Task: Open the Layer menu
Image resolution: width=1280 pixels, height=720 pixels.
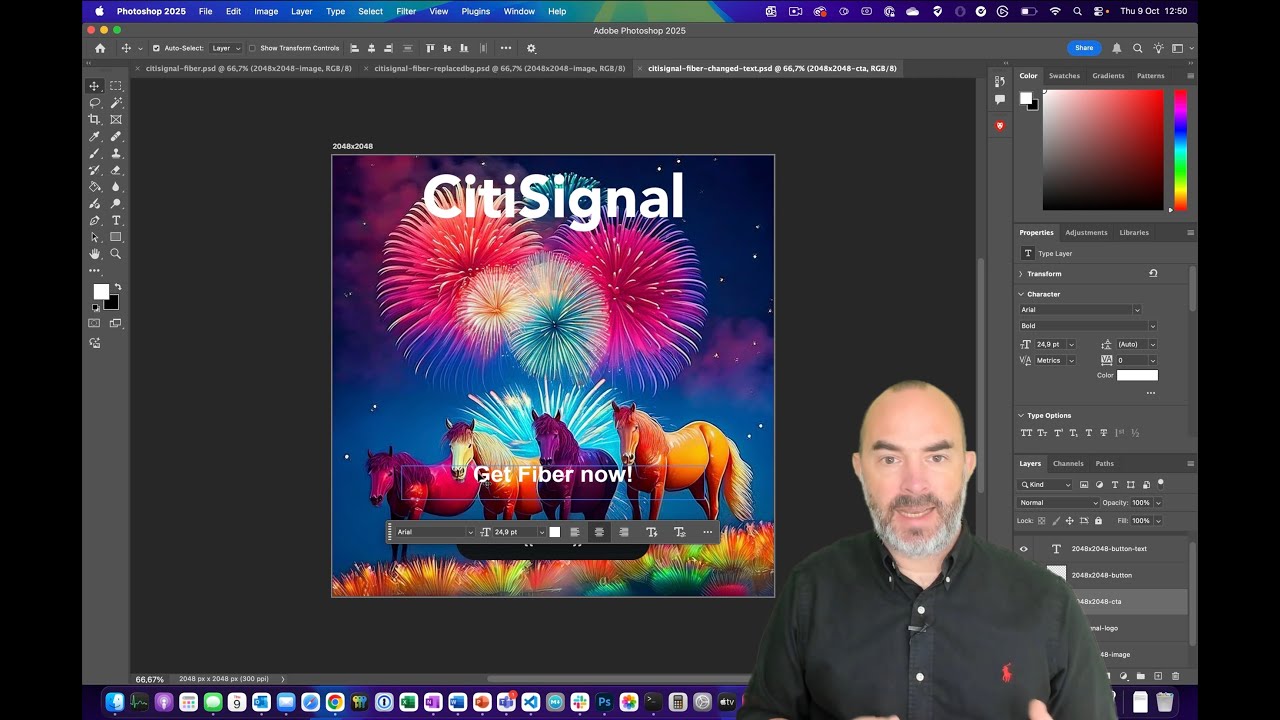Action: [x=301, y=11]
